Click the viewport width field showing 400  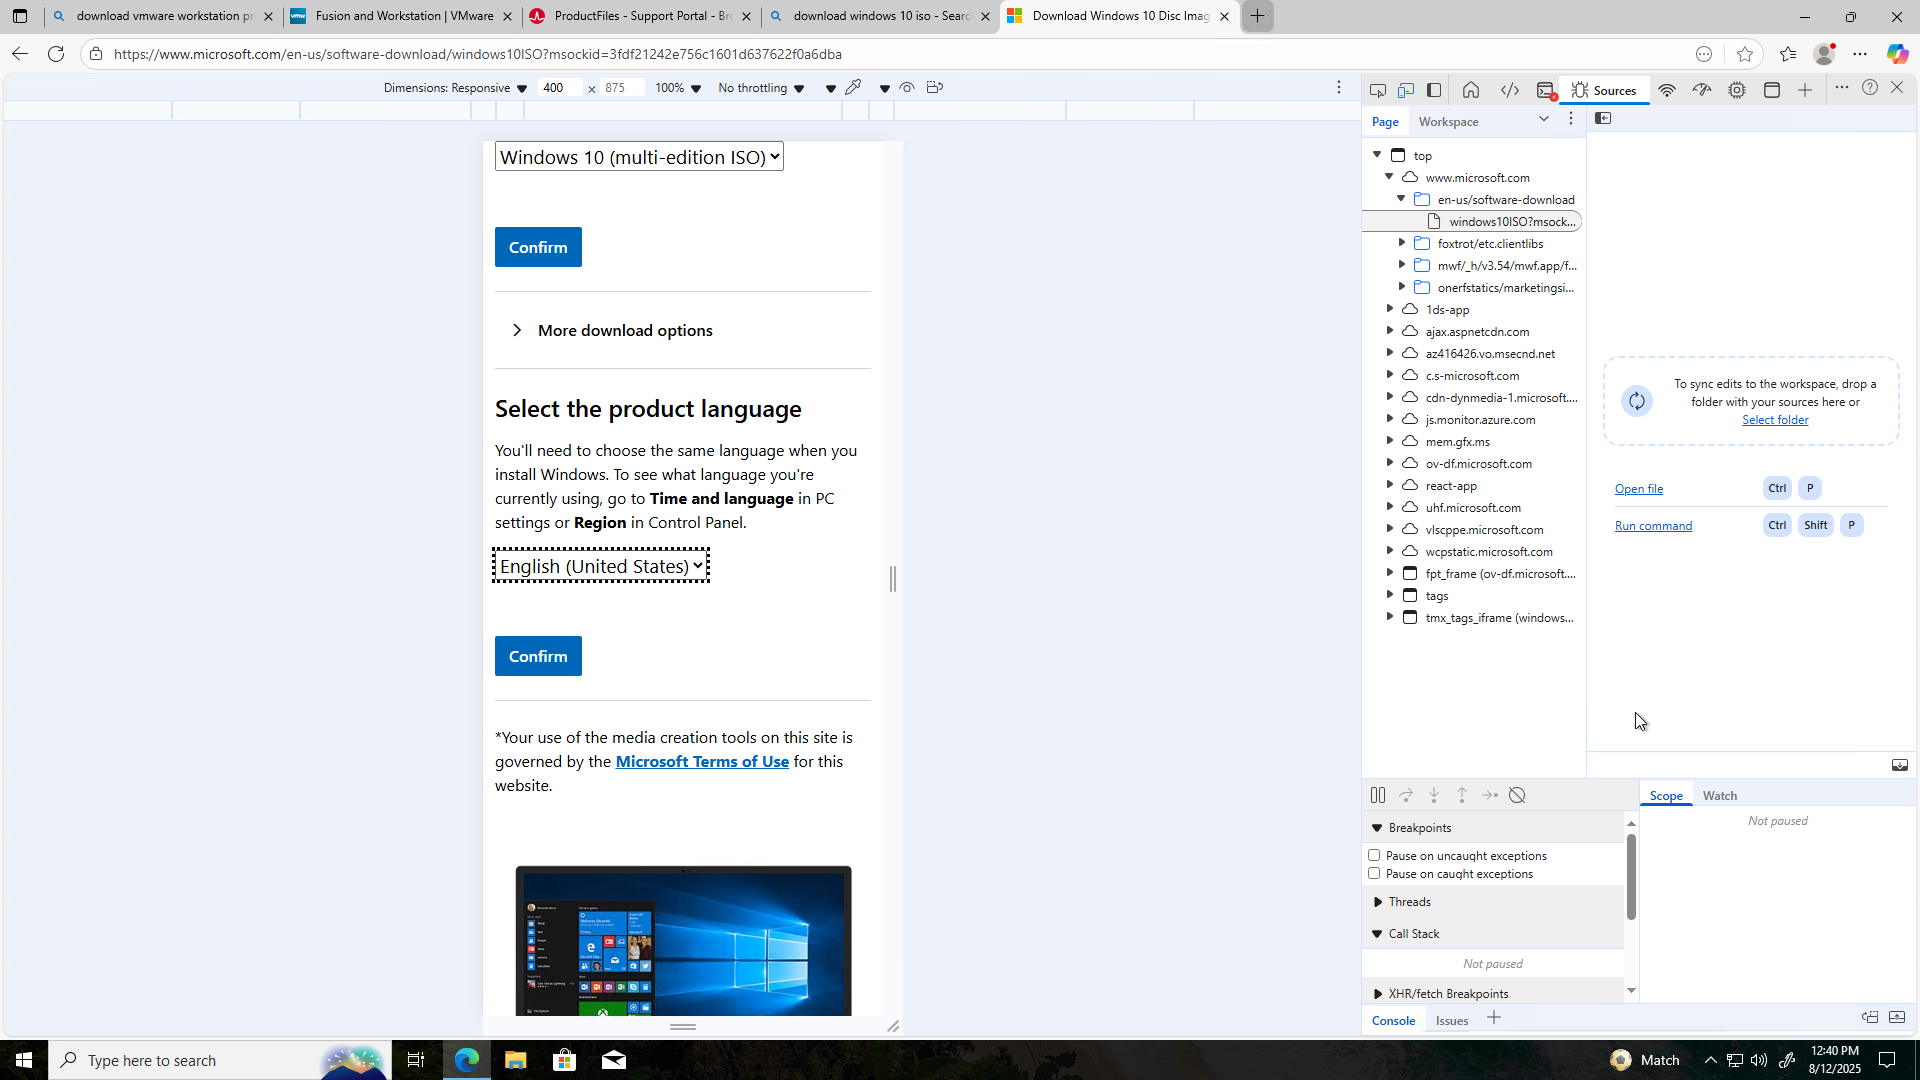coord(559,88)
